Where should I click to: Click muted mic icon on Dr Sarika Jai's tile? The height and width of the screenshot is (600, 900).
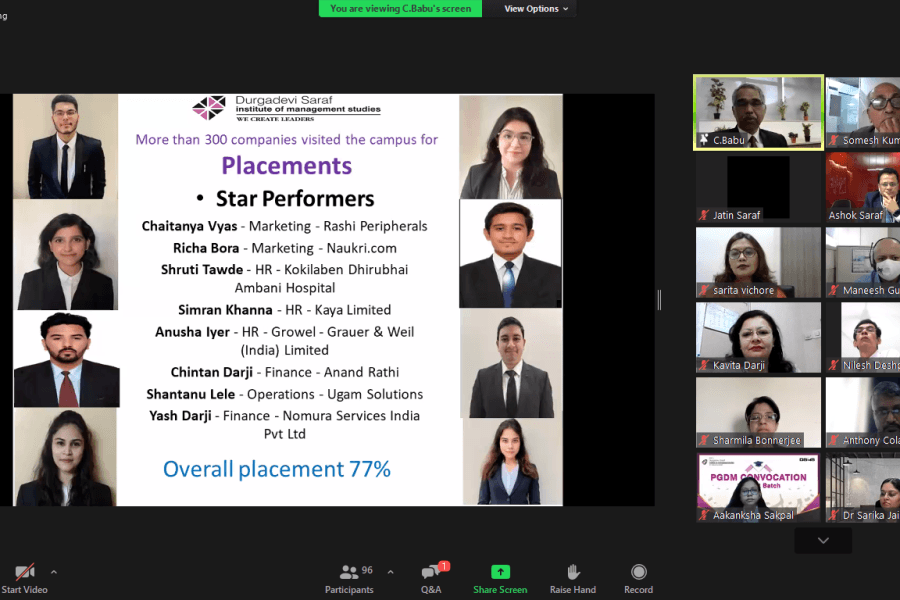[834, 515]
